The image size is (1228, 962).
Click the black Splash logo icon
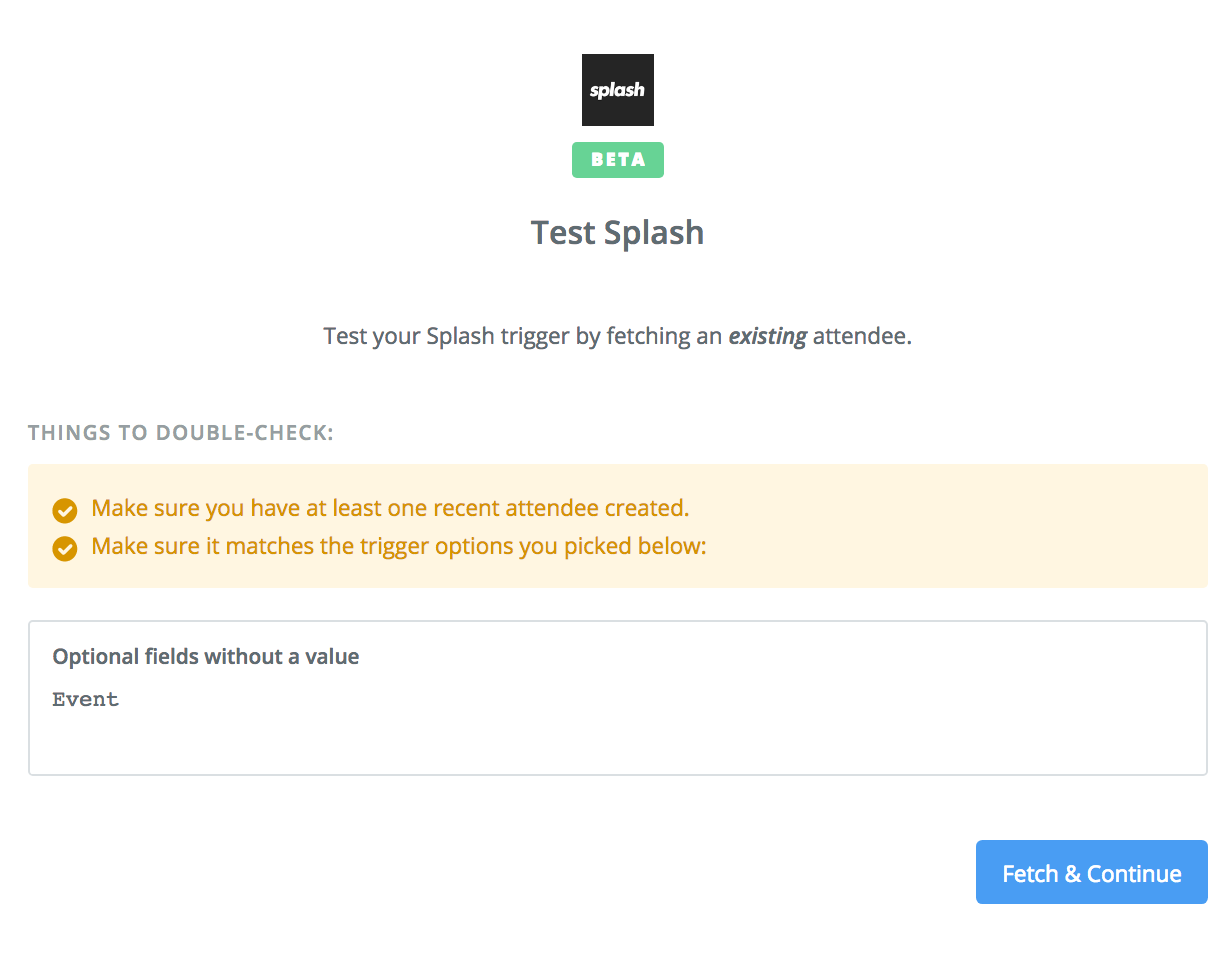618,90
